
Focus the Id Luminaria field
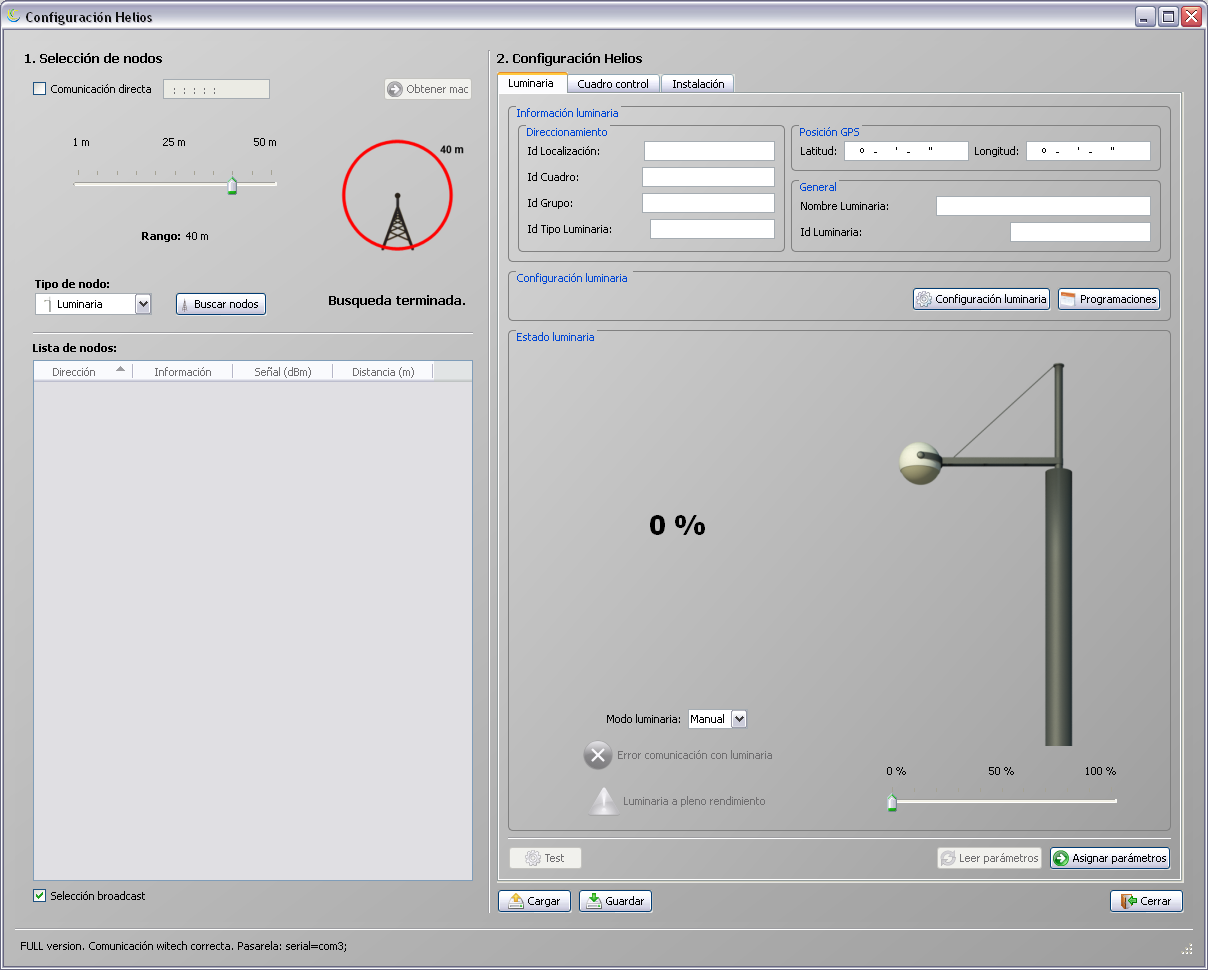pyautogui.click(x=1080, y=232)
